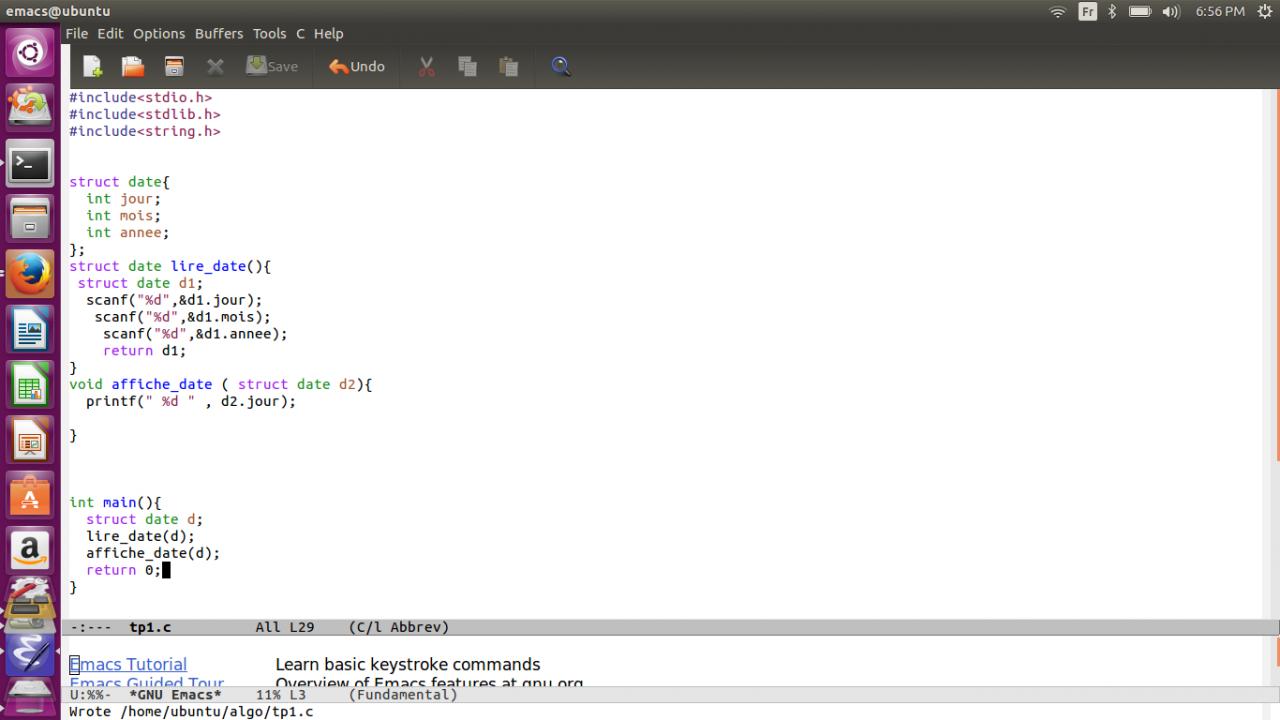Click the *GNU Emacs* buffer name in mode line

175,694
